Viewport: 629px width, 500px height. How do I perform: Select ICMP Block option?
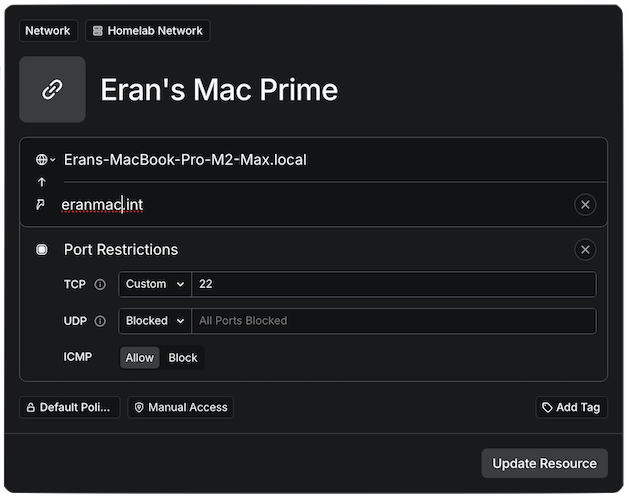click(x=183, y=358)
